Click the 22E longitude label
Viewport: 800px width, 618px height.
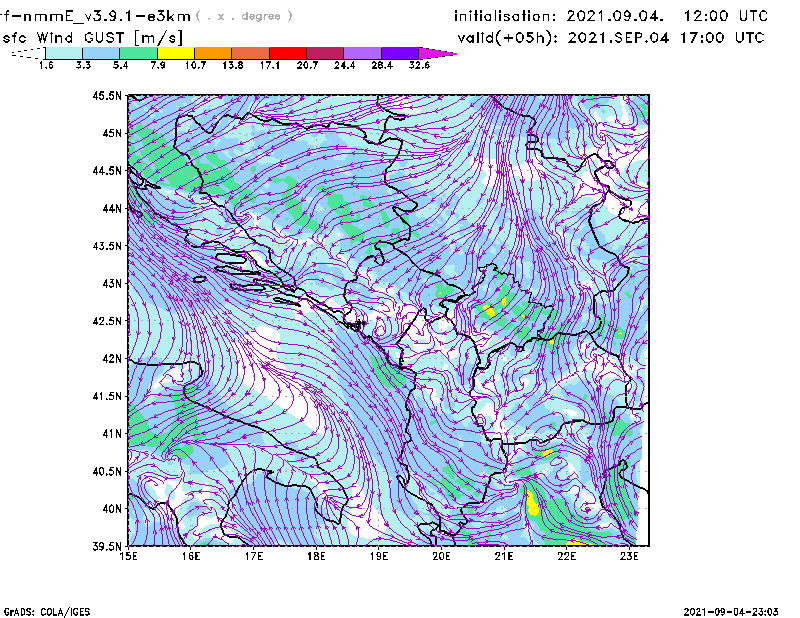pos(567,556)
